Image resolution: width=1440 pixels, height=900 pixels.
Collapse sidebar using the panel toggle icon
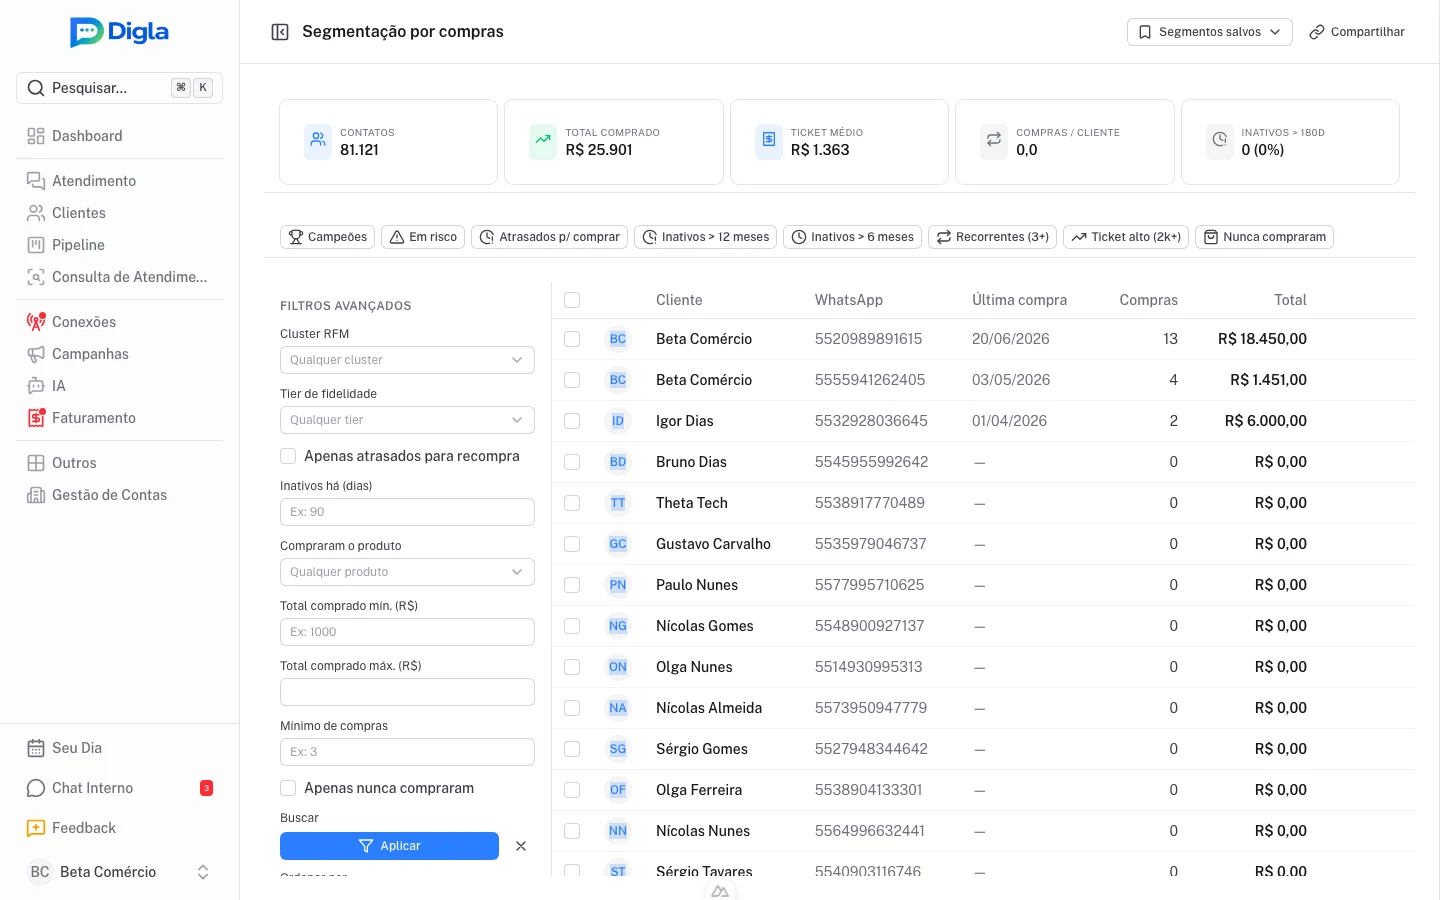[280, 32]
